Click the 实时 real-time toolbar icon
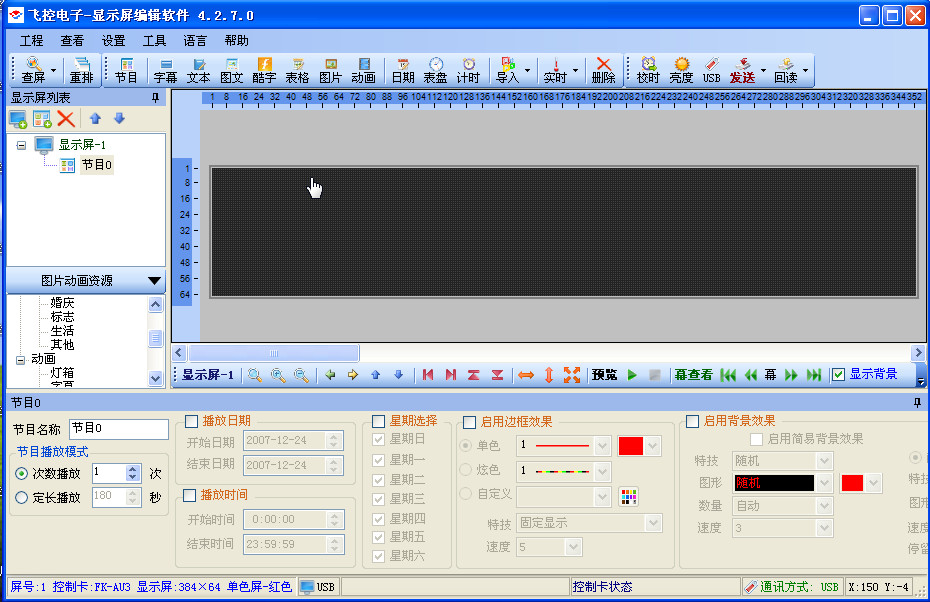 (x=555, y=70)
